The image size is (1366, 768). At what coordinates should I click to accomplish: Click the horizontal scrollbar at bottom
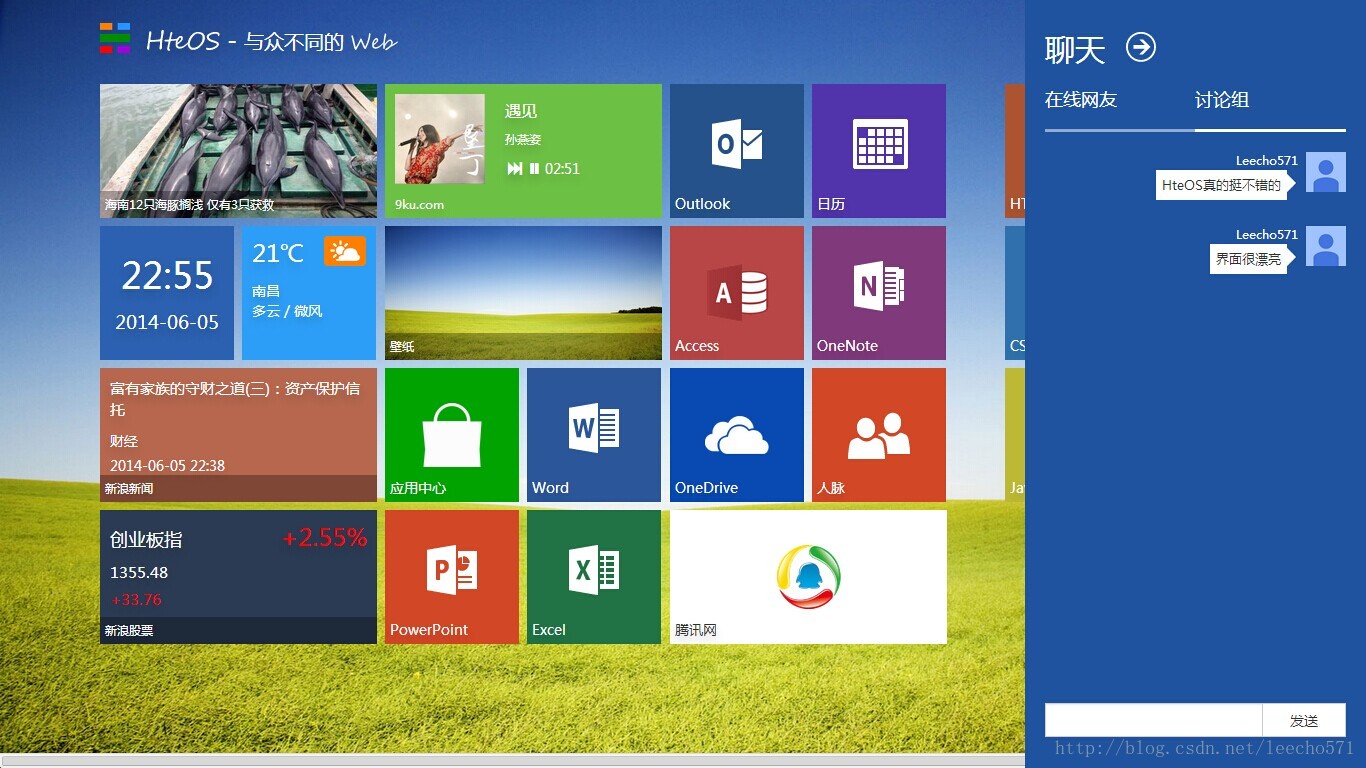pyautogui.click(x=512, y=760)
